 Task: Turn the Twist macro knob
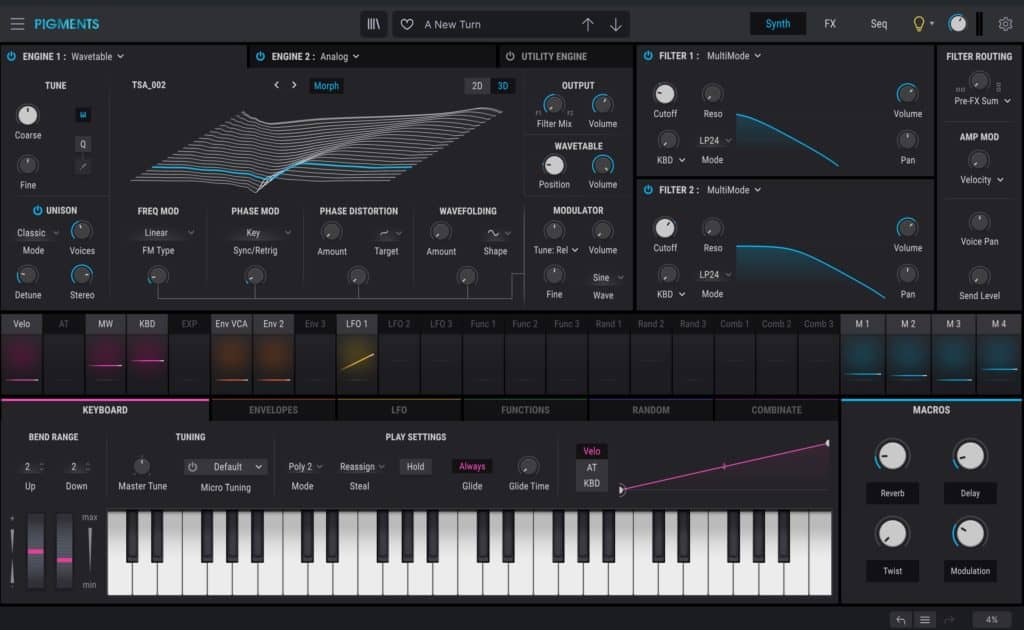pyautogui.click(x=892, y=533)
